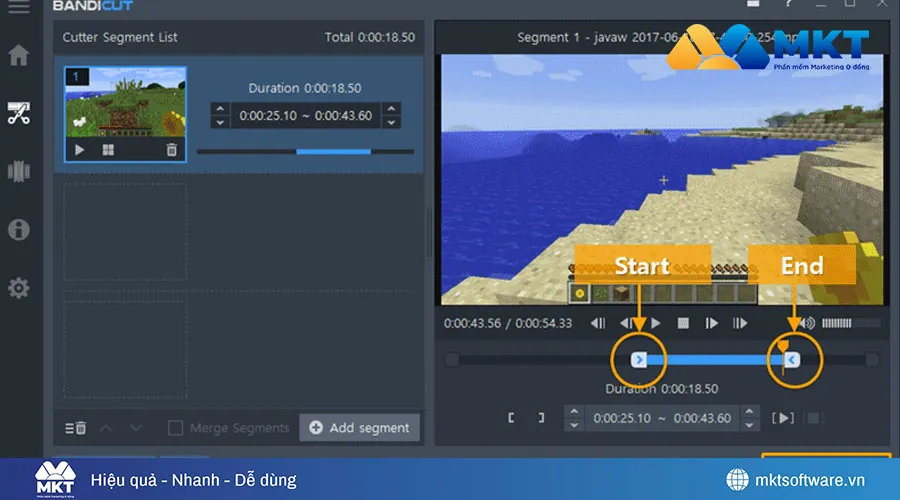The image size is (900, 500).
Task: Increase segment list start time
Action: 220,108
